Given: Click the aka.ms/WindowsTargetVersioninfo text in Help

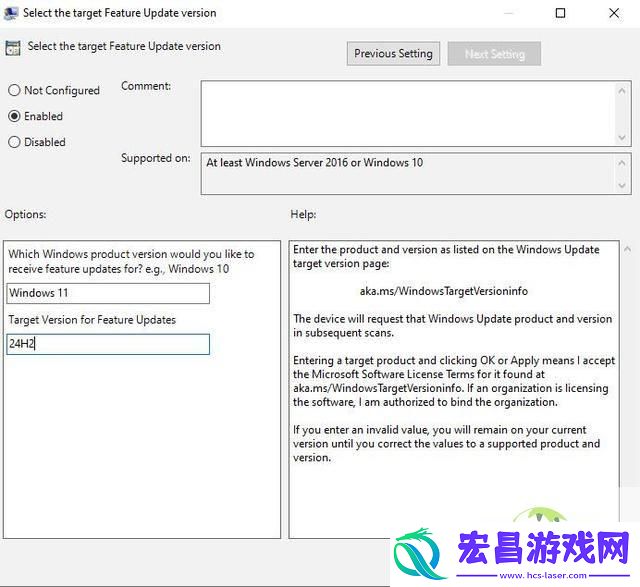Looking at the screenshot, I should click(444, 291).
